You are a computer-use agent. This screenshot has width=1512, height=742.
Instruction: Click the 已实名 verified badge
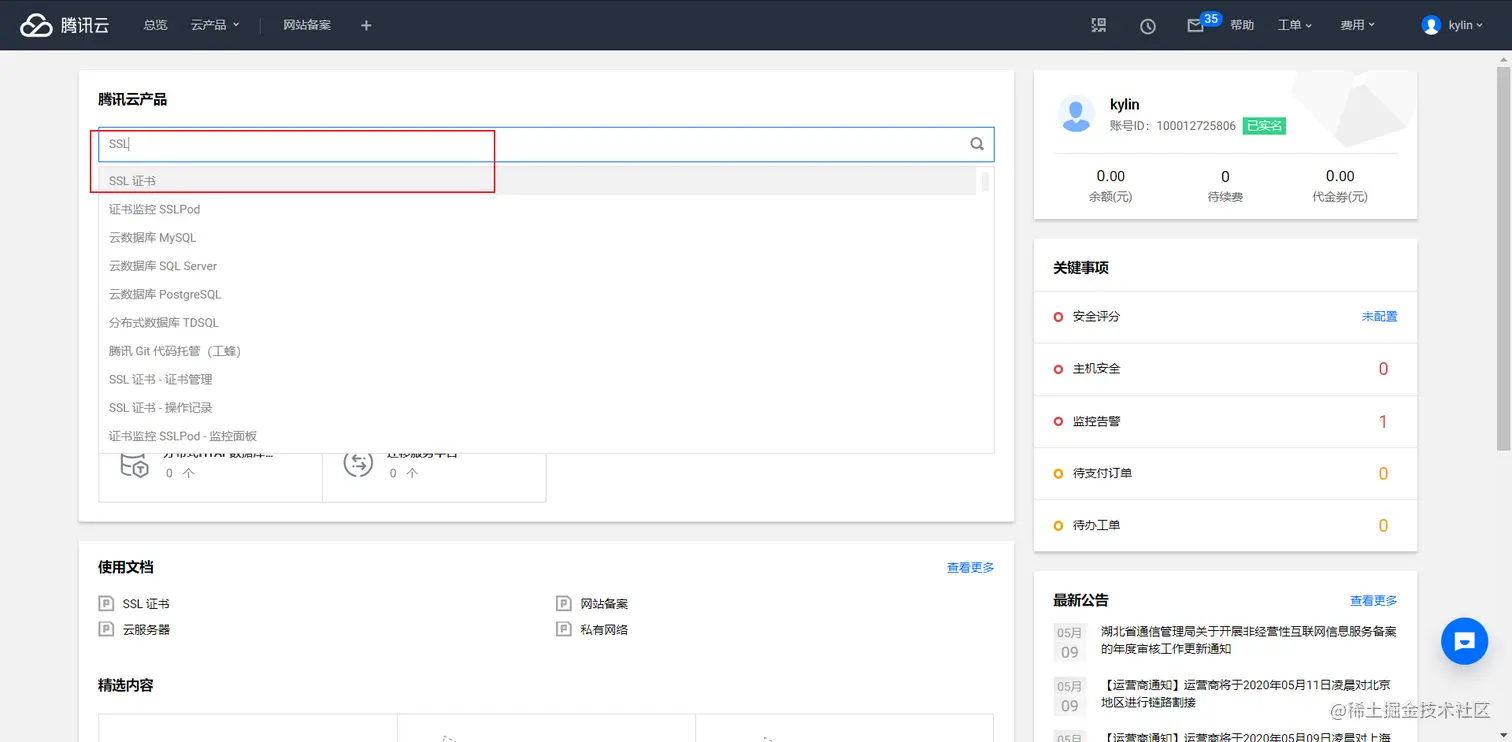[x=1264, y=126]
